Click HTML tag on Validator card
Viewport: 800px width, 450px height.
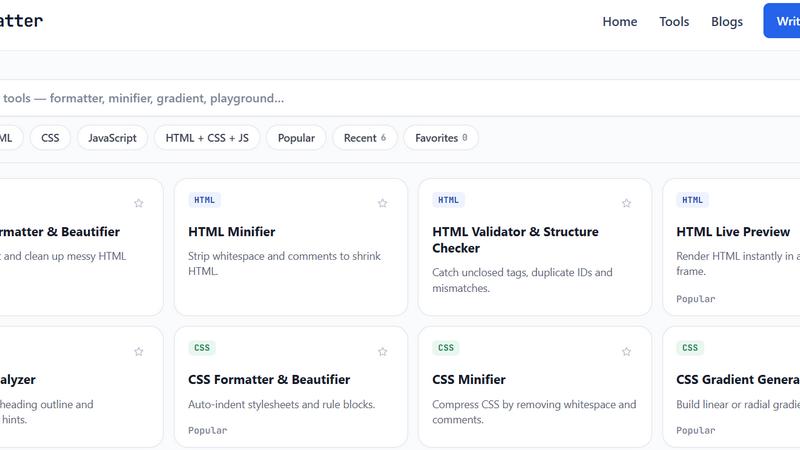[448, 200]
